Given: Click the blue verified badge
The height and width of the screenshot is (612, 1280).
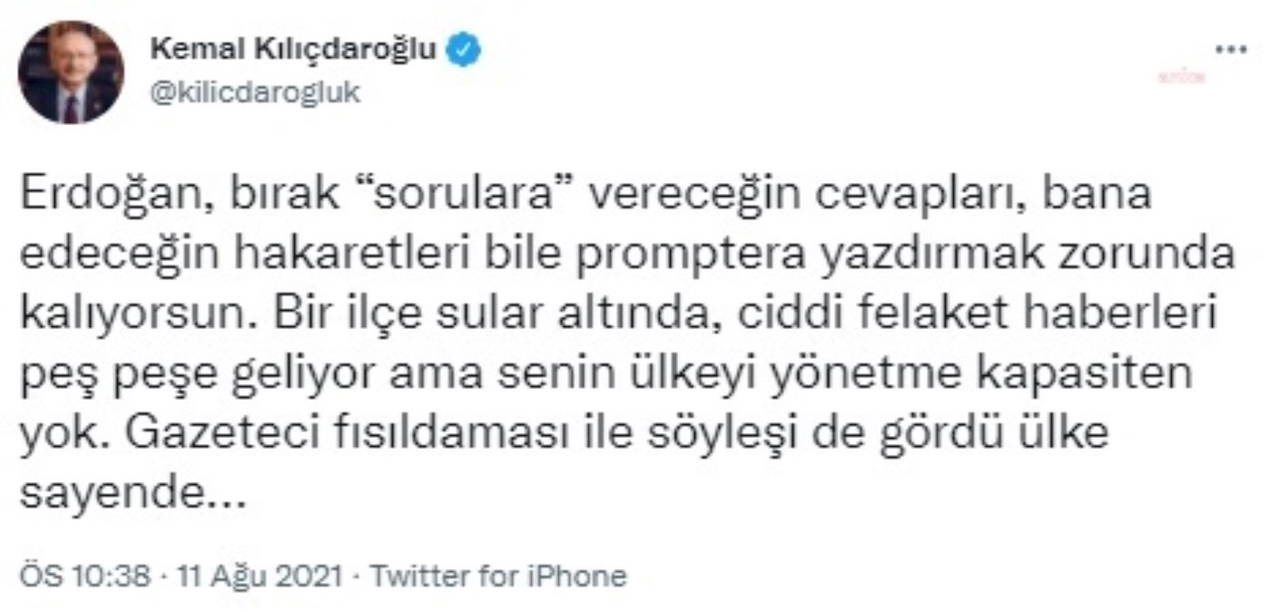Looking at the screenshot, I should [x=463, y=50].
